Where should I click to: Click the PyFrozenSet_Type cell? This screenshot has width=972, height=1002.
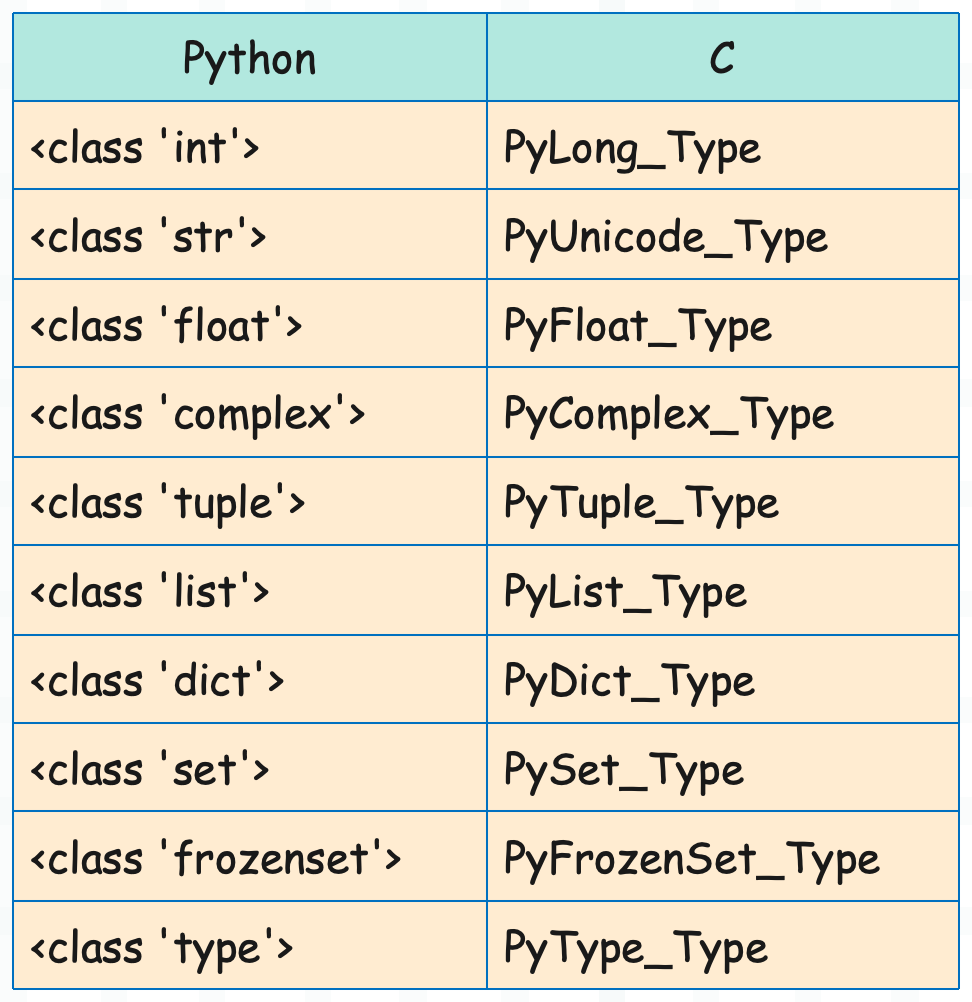tap(723, 856)
